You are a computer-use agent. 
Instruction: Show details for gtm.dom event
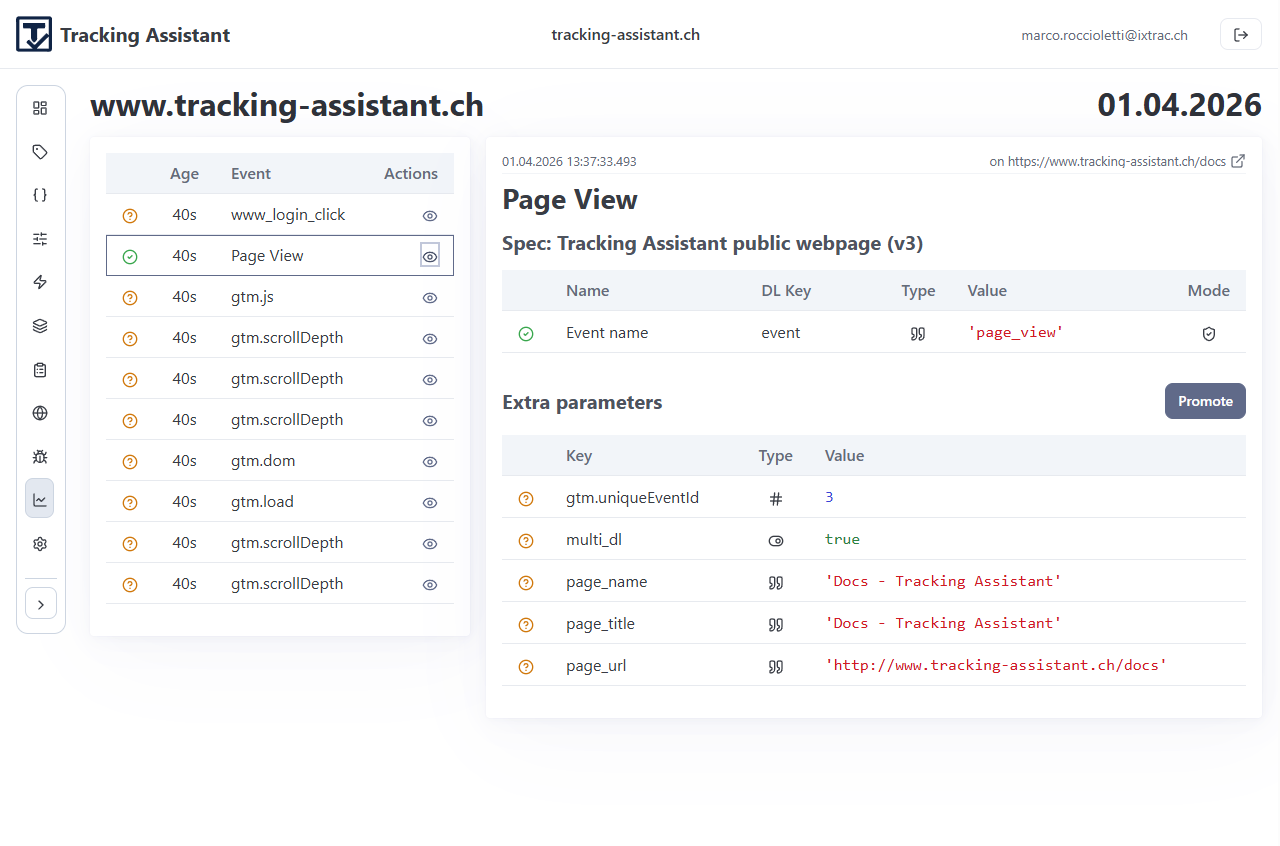click(x=430, y=461)
